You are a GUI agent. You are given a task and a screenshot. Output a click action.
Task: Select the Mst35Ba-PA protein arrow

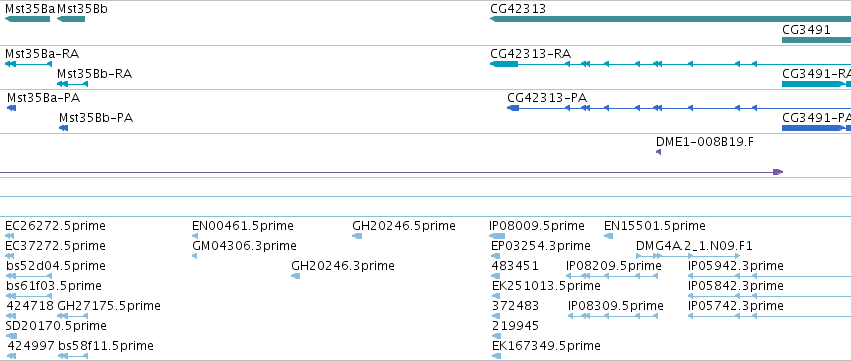(11, 108)
